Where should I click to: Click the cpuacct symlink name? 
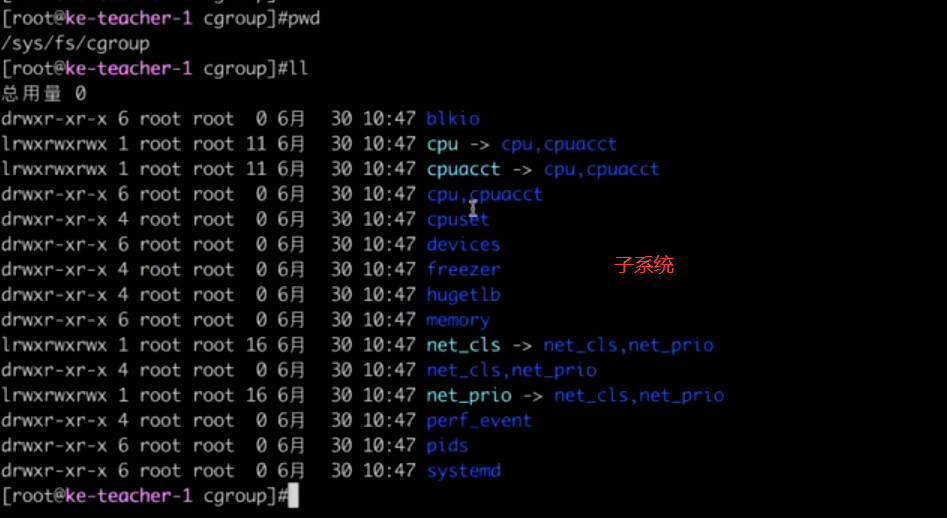(x=463, y=169)
